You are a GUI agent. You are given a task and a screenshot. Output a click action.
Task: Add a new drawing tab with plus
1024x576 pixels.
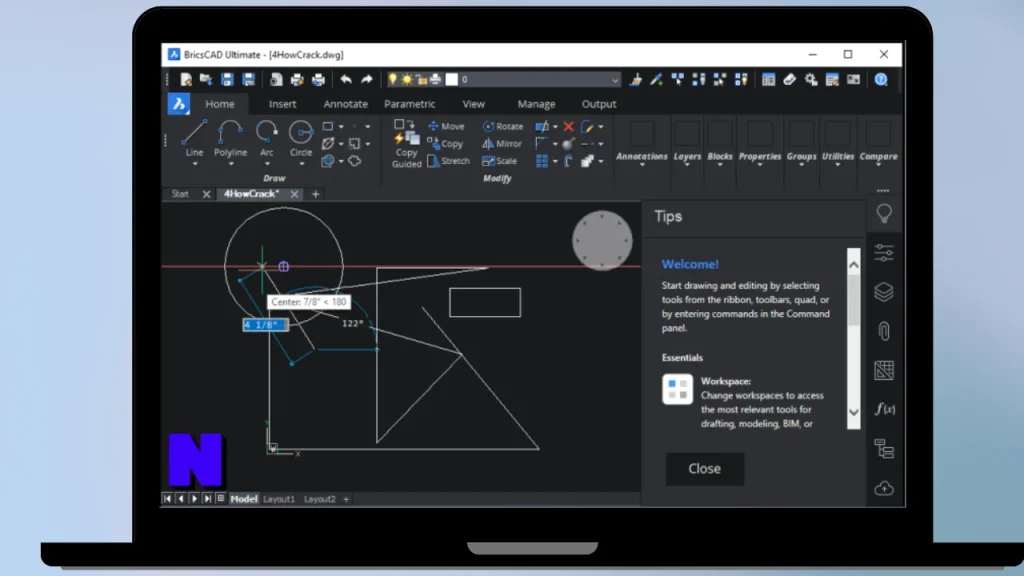pyautogui.click(x=315, y=194)
